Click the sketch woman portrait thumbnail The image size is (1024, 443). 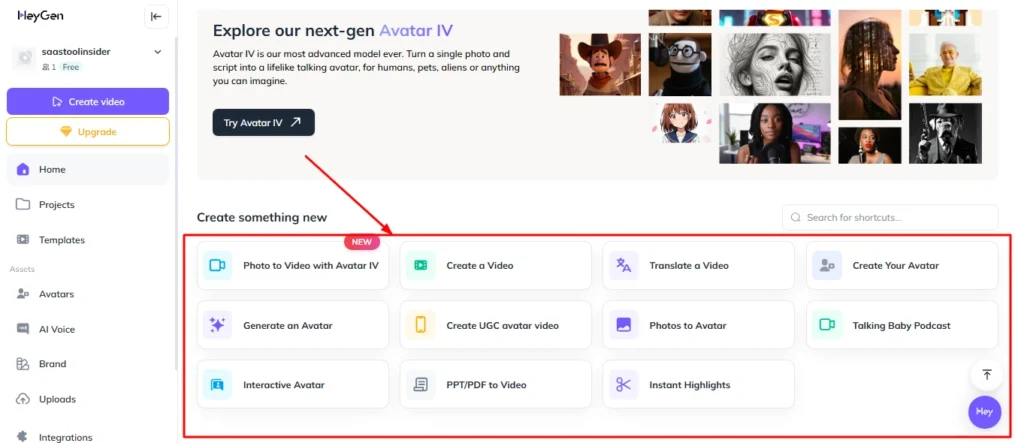(775, 65)
